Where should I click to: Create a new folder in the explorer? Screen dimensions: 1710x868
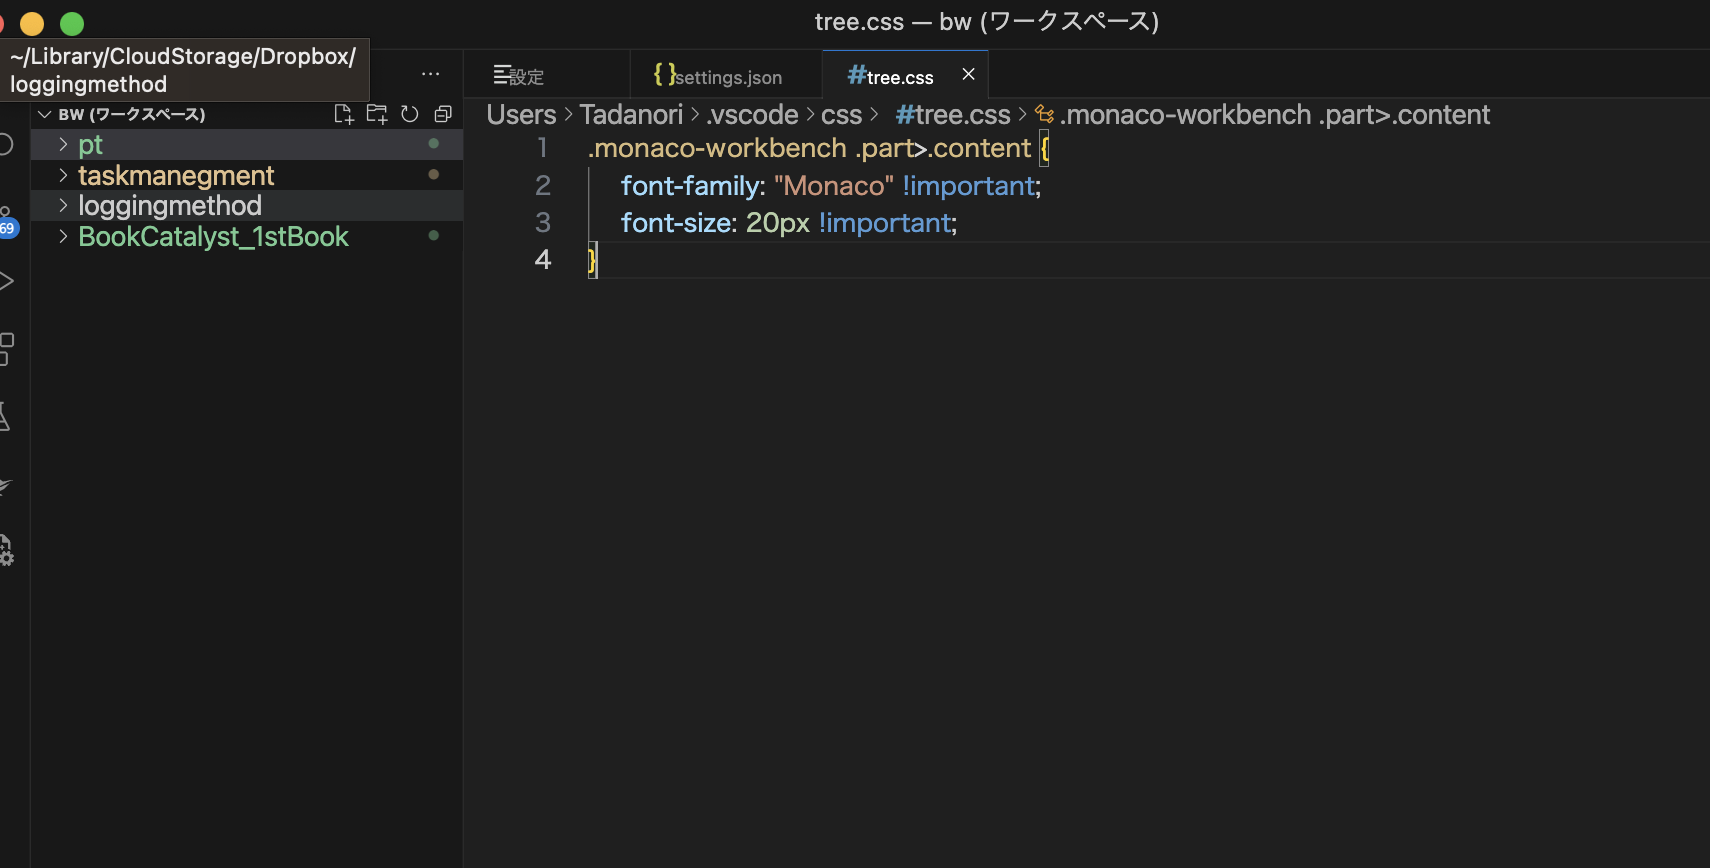tap(377, 114)
